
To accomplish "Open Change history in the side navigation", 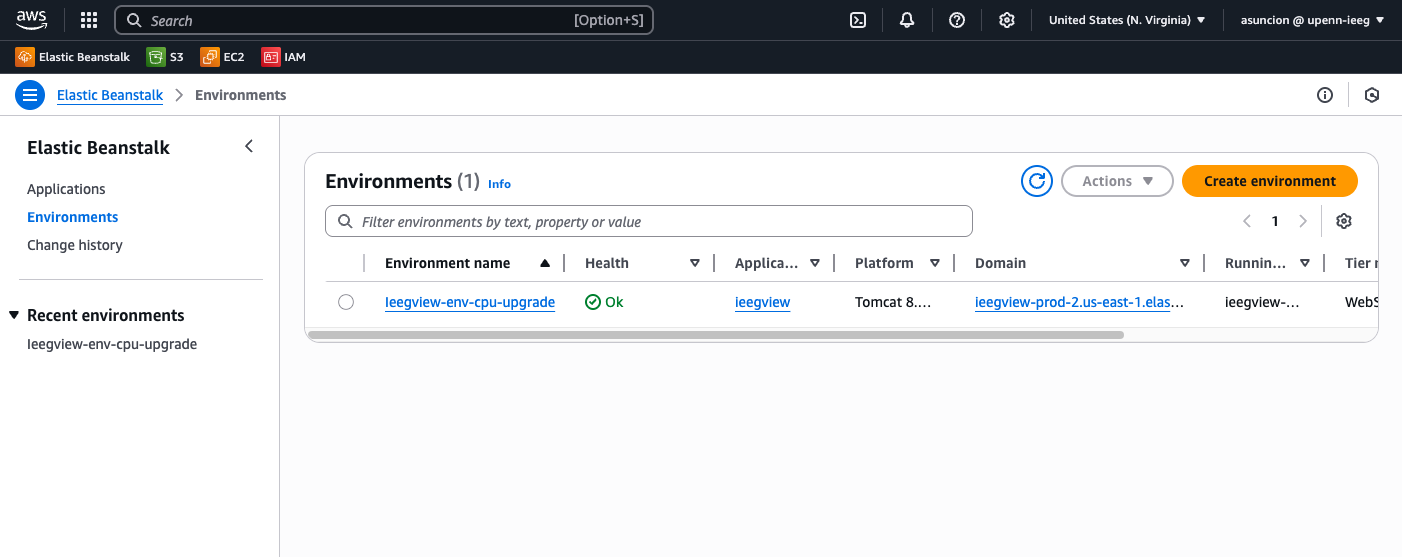I will pos(75,245).
